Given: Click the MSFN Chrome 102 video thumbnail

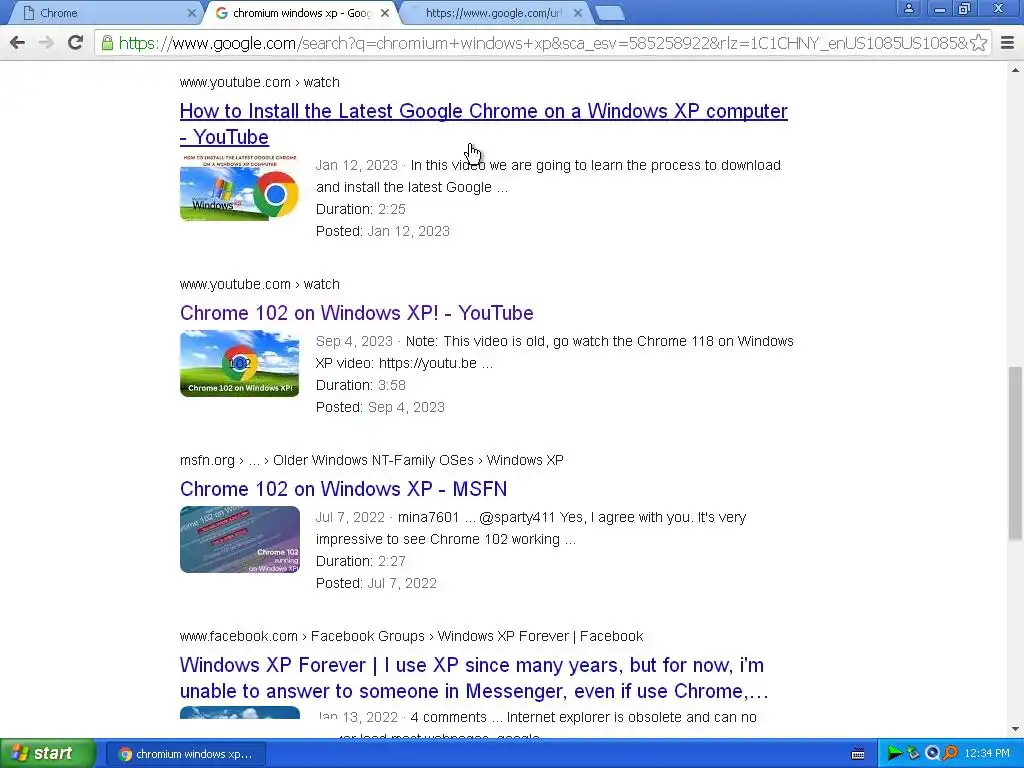Looking at the screenshot, I should [x=240, y=539].
